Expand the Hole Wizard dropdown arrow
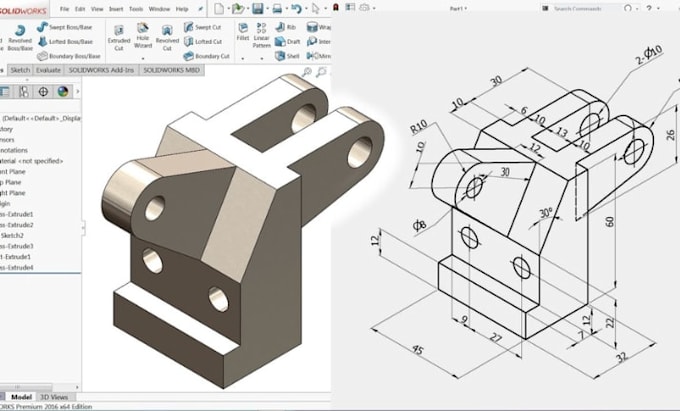680x411 pixels. [143, 58]
